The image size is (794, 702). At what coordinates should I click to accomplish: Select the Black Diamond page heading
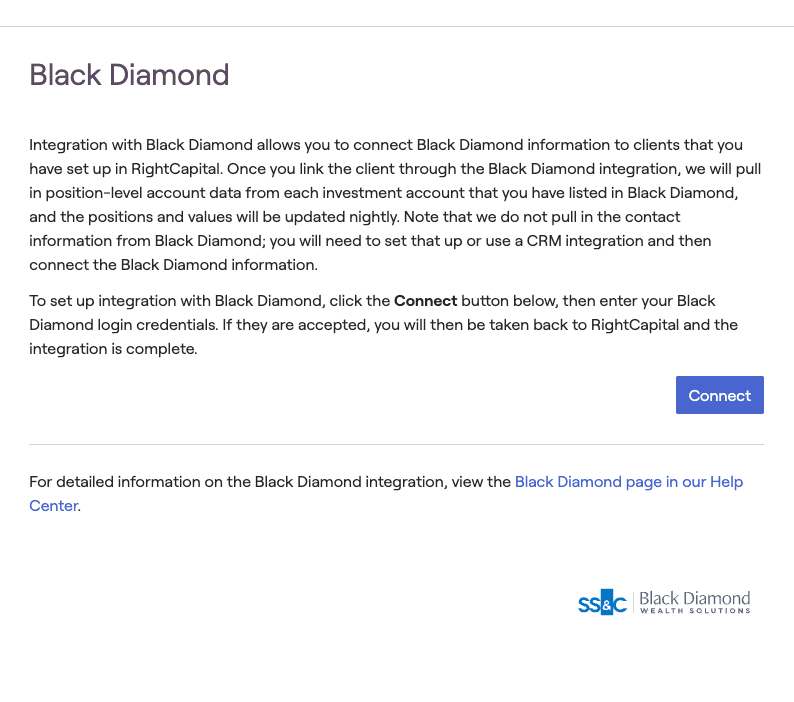[129, 75]
